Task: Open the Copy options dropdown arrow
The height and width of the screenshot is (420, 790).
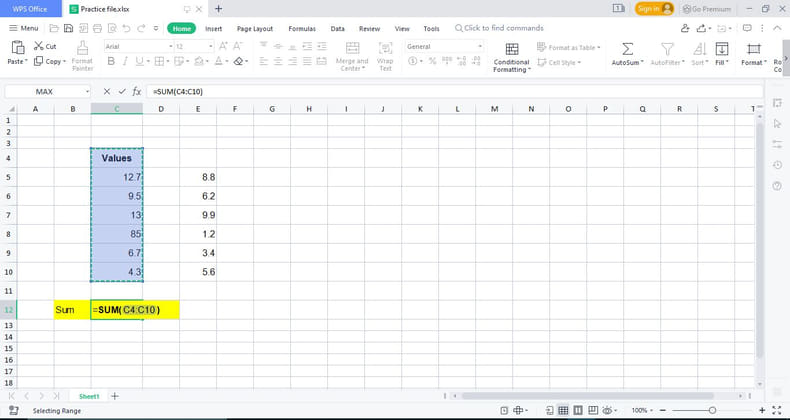Action: 64,61
